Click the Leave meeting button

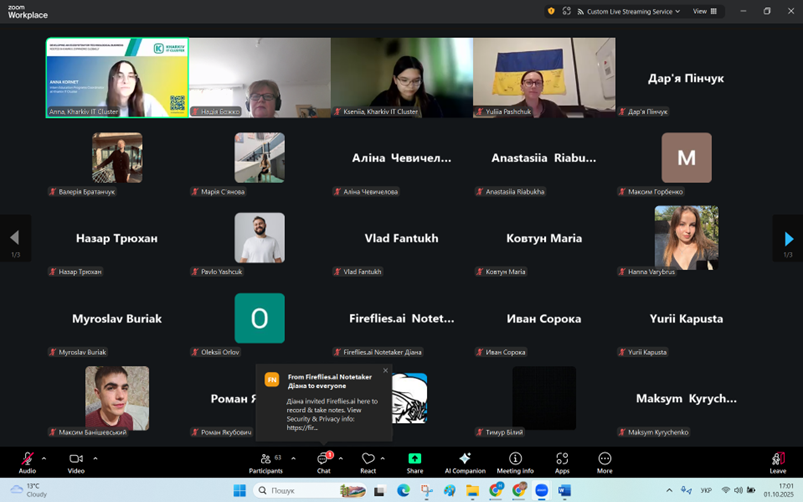coord(777,460)
